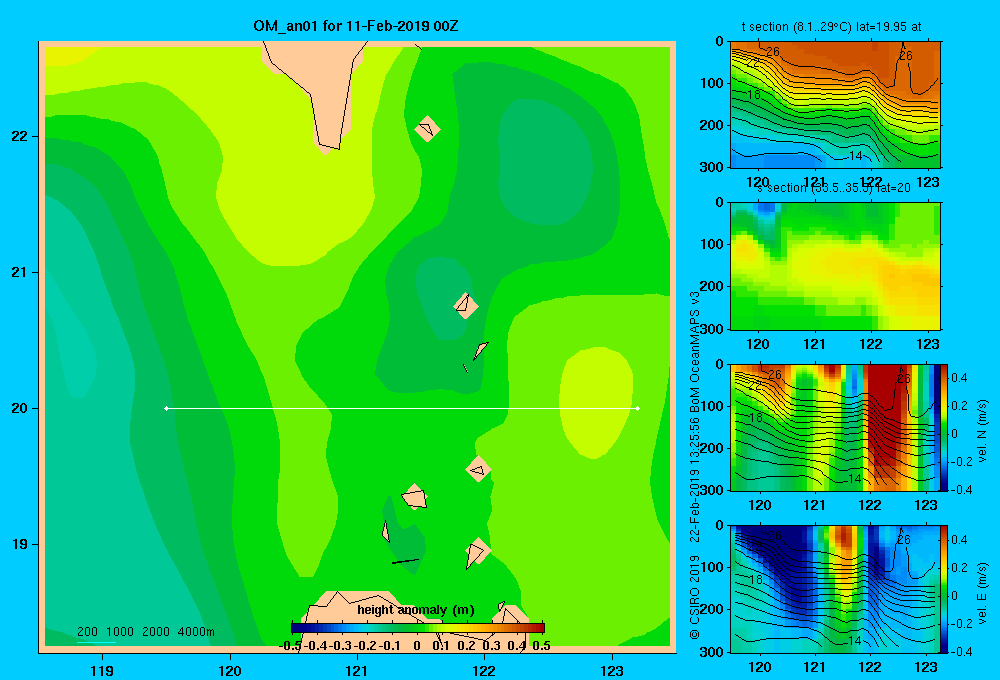This screenshot has height=680, width=1000.
Task: Click longitude label 119 below the main map
Action: click(102, 670)
